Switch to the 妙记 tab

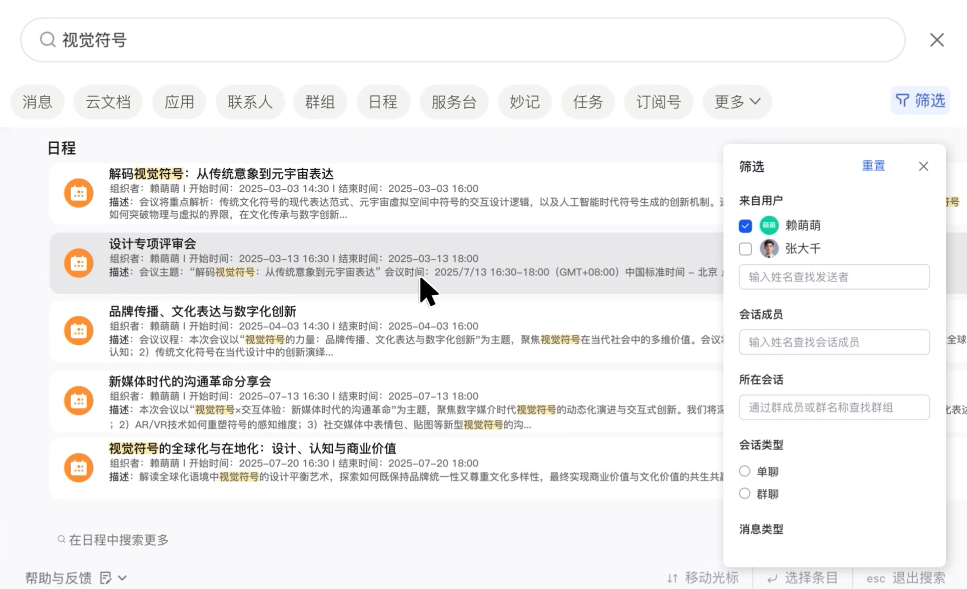(525, 102)
